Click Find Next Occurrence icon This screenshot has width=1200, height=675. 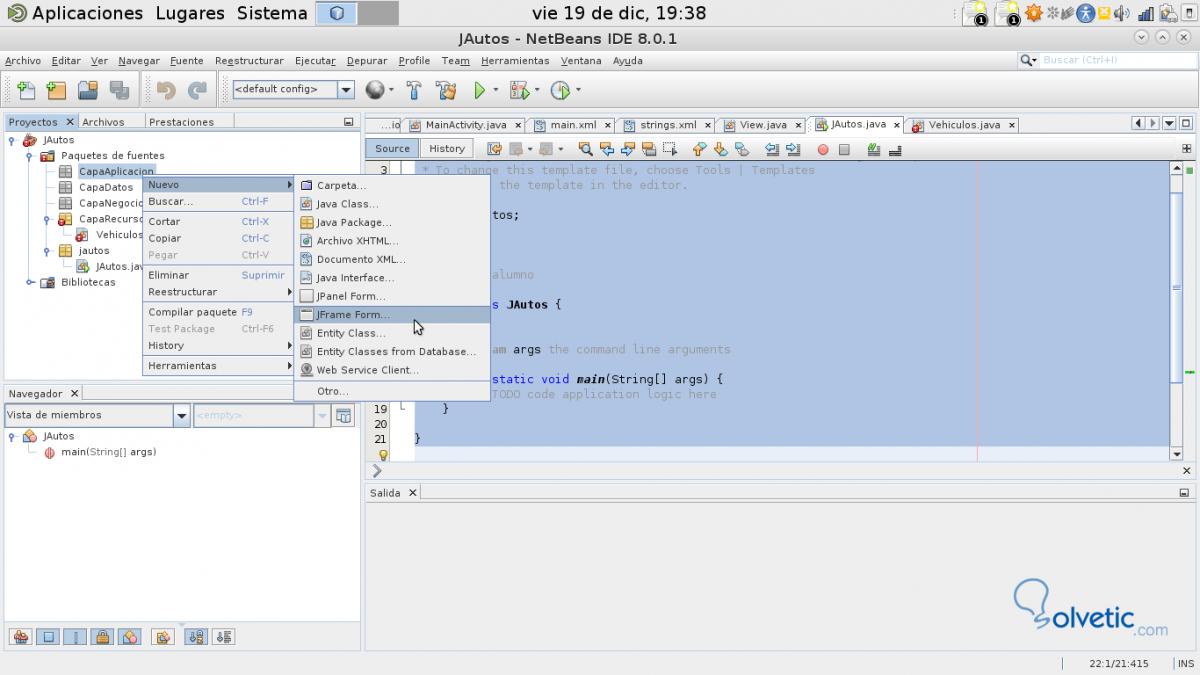tap(628, 149)
